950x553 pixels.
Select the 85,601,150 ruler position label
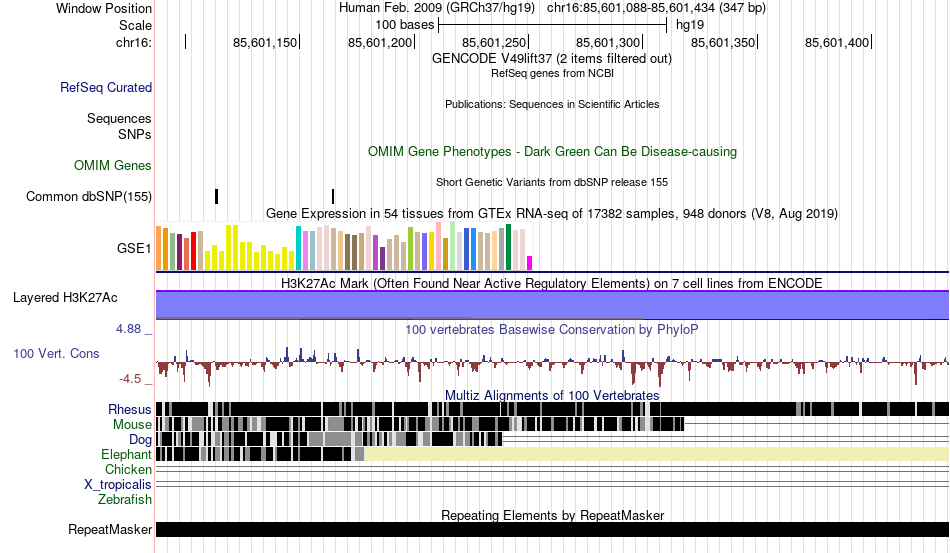265,42
